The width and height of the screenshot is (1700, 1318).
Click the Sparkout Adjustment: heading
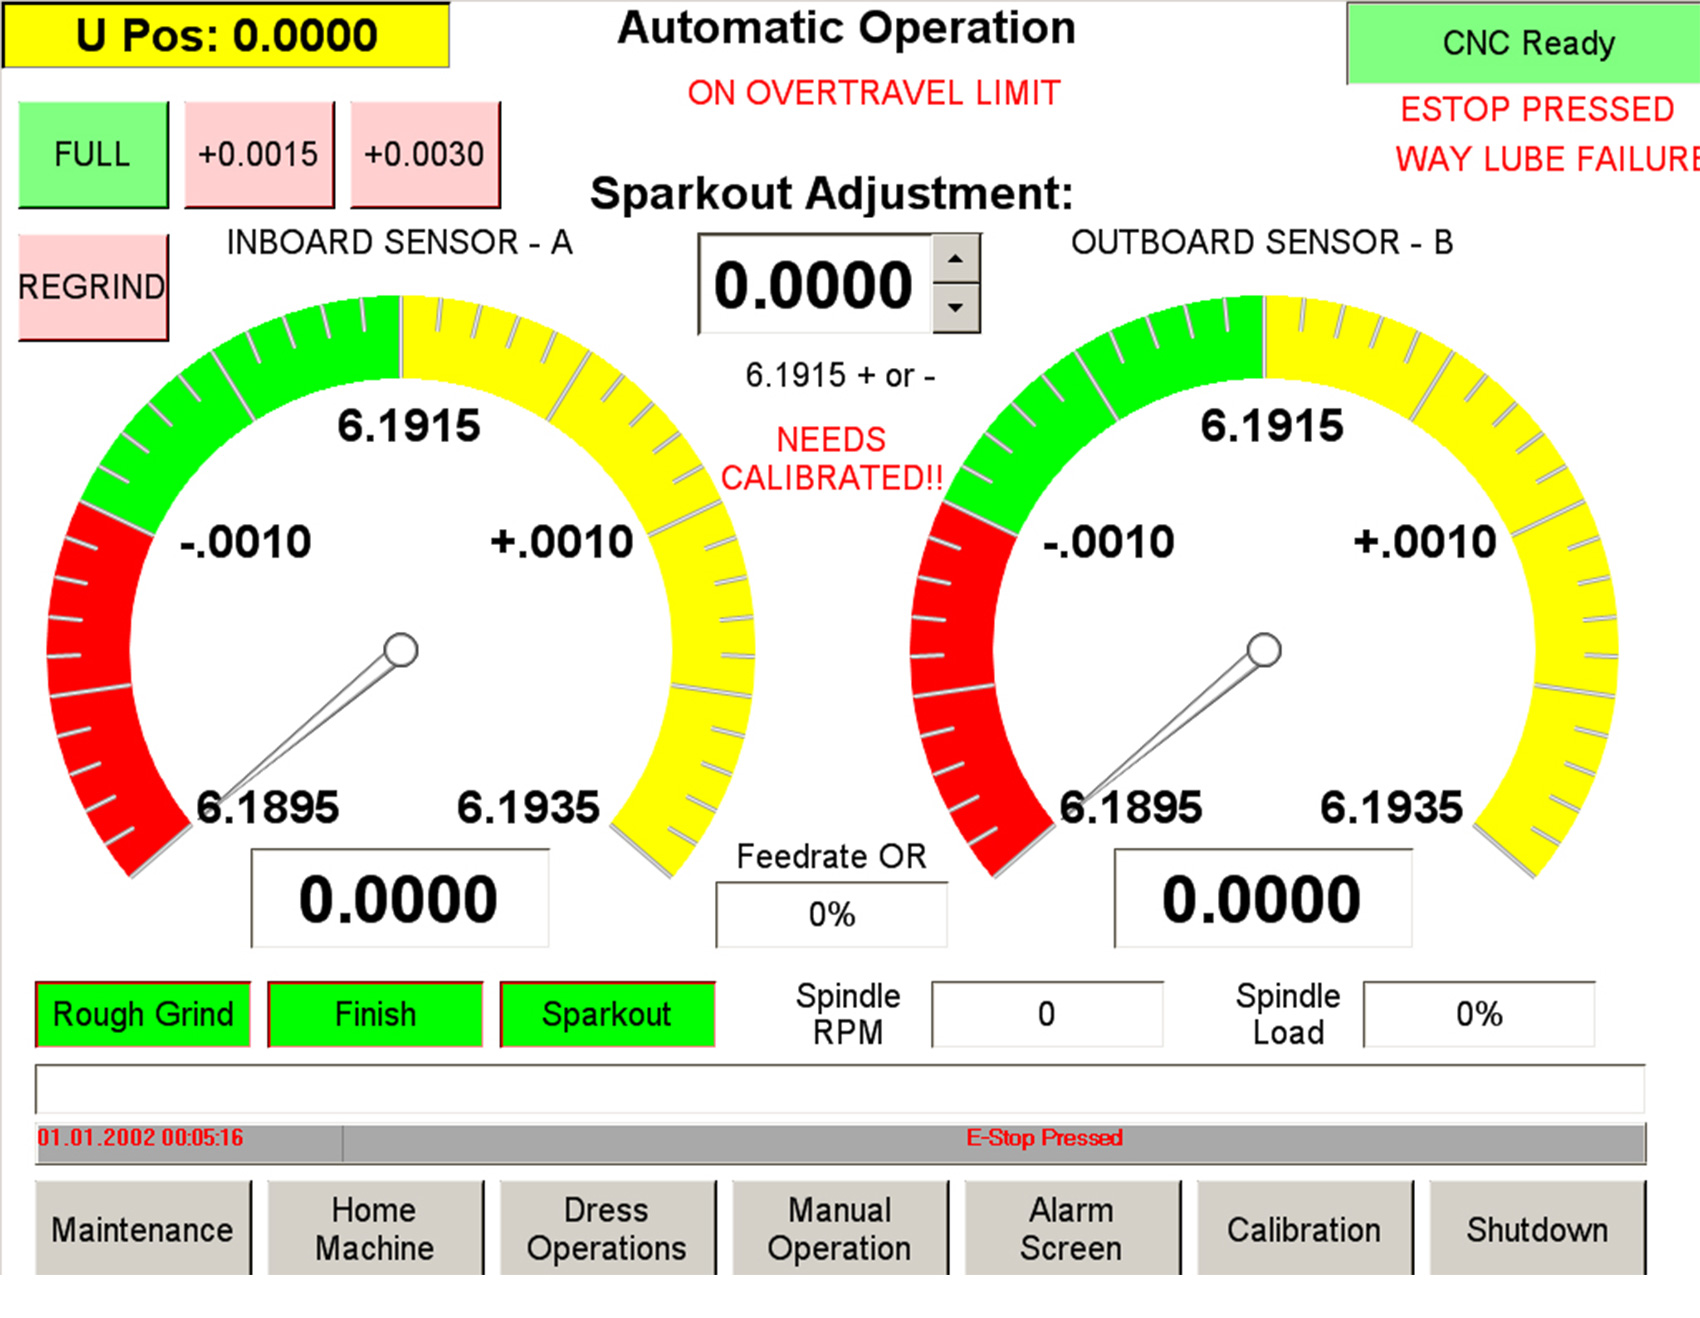(x=831, y=193)
